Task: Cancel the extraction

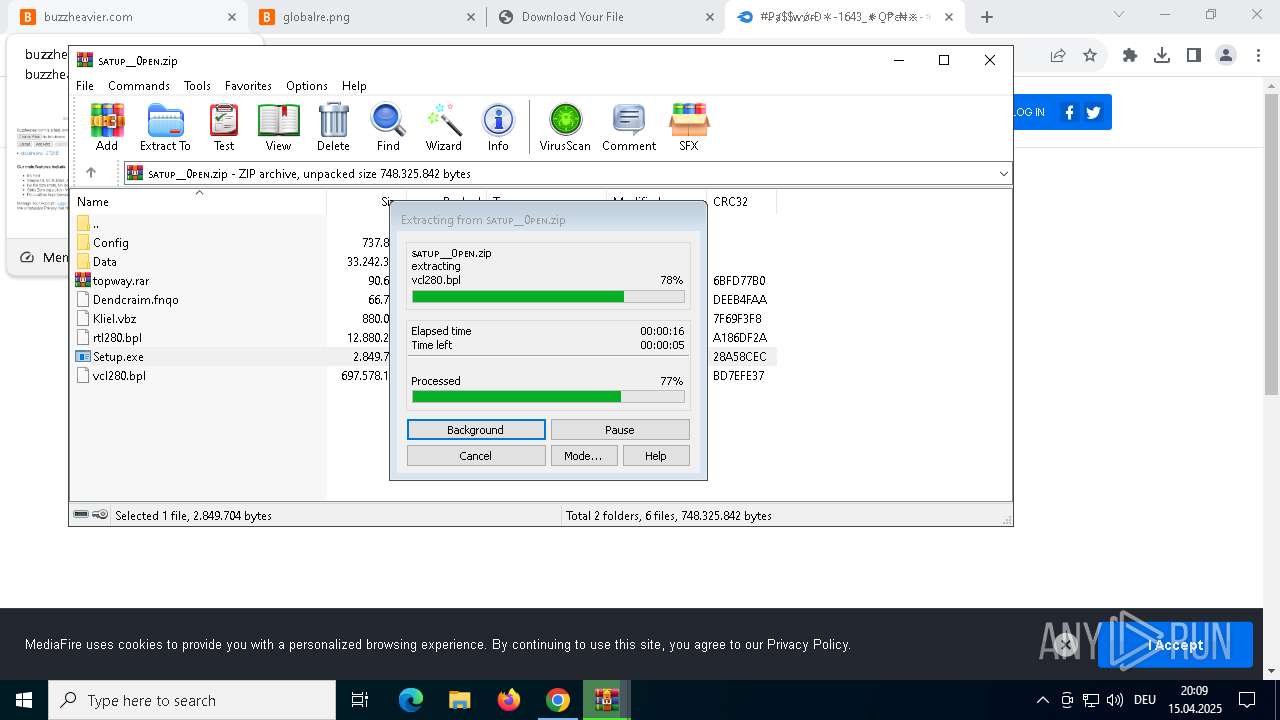Action: click(476, 456)
